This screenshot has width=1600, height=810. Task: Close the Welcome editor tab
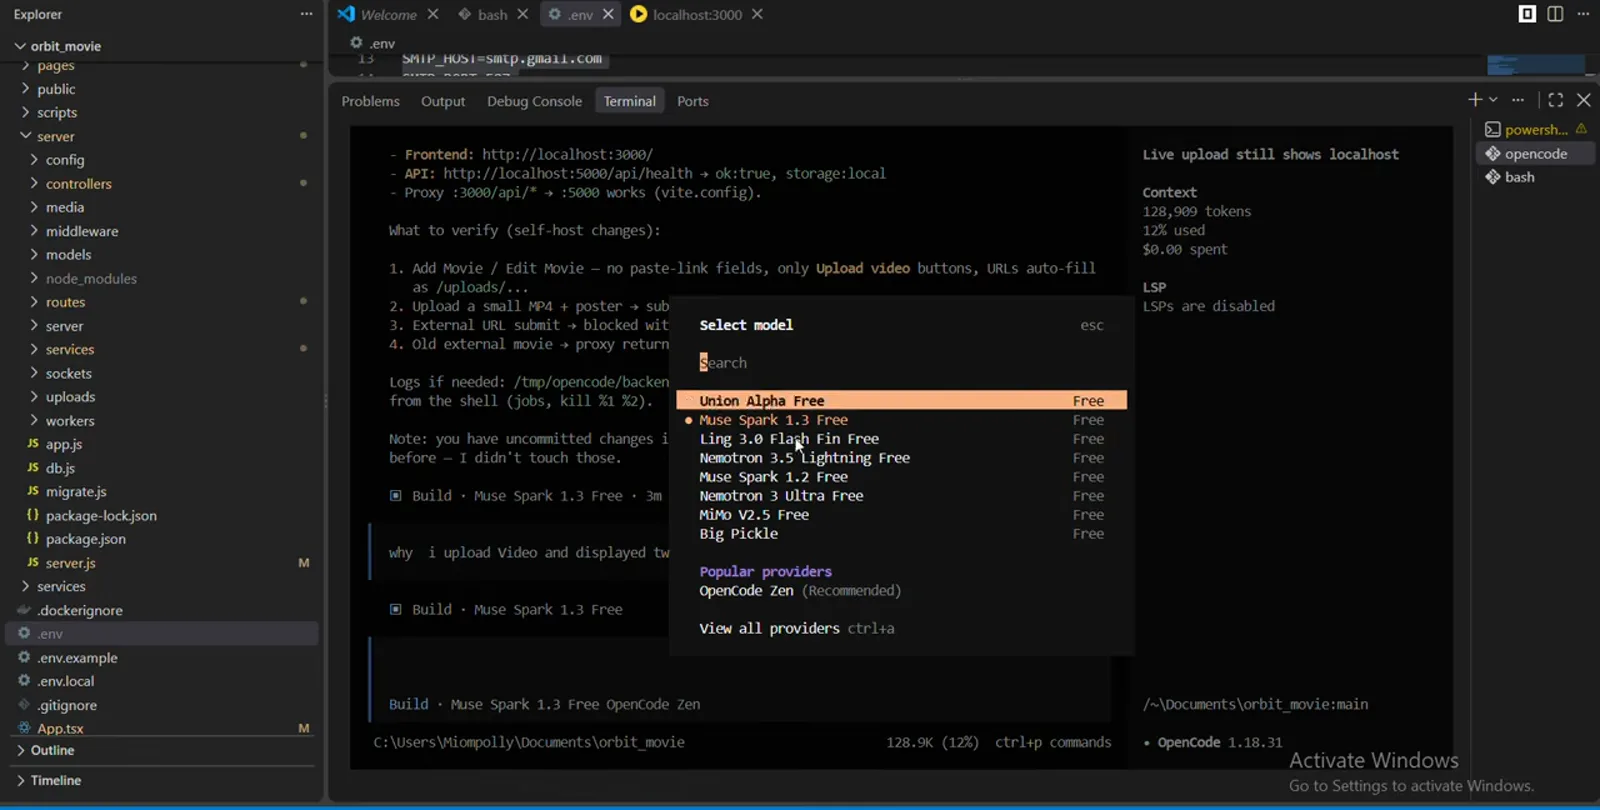click(433, 14)
